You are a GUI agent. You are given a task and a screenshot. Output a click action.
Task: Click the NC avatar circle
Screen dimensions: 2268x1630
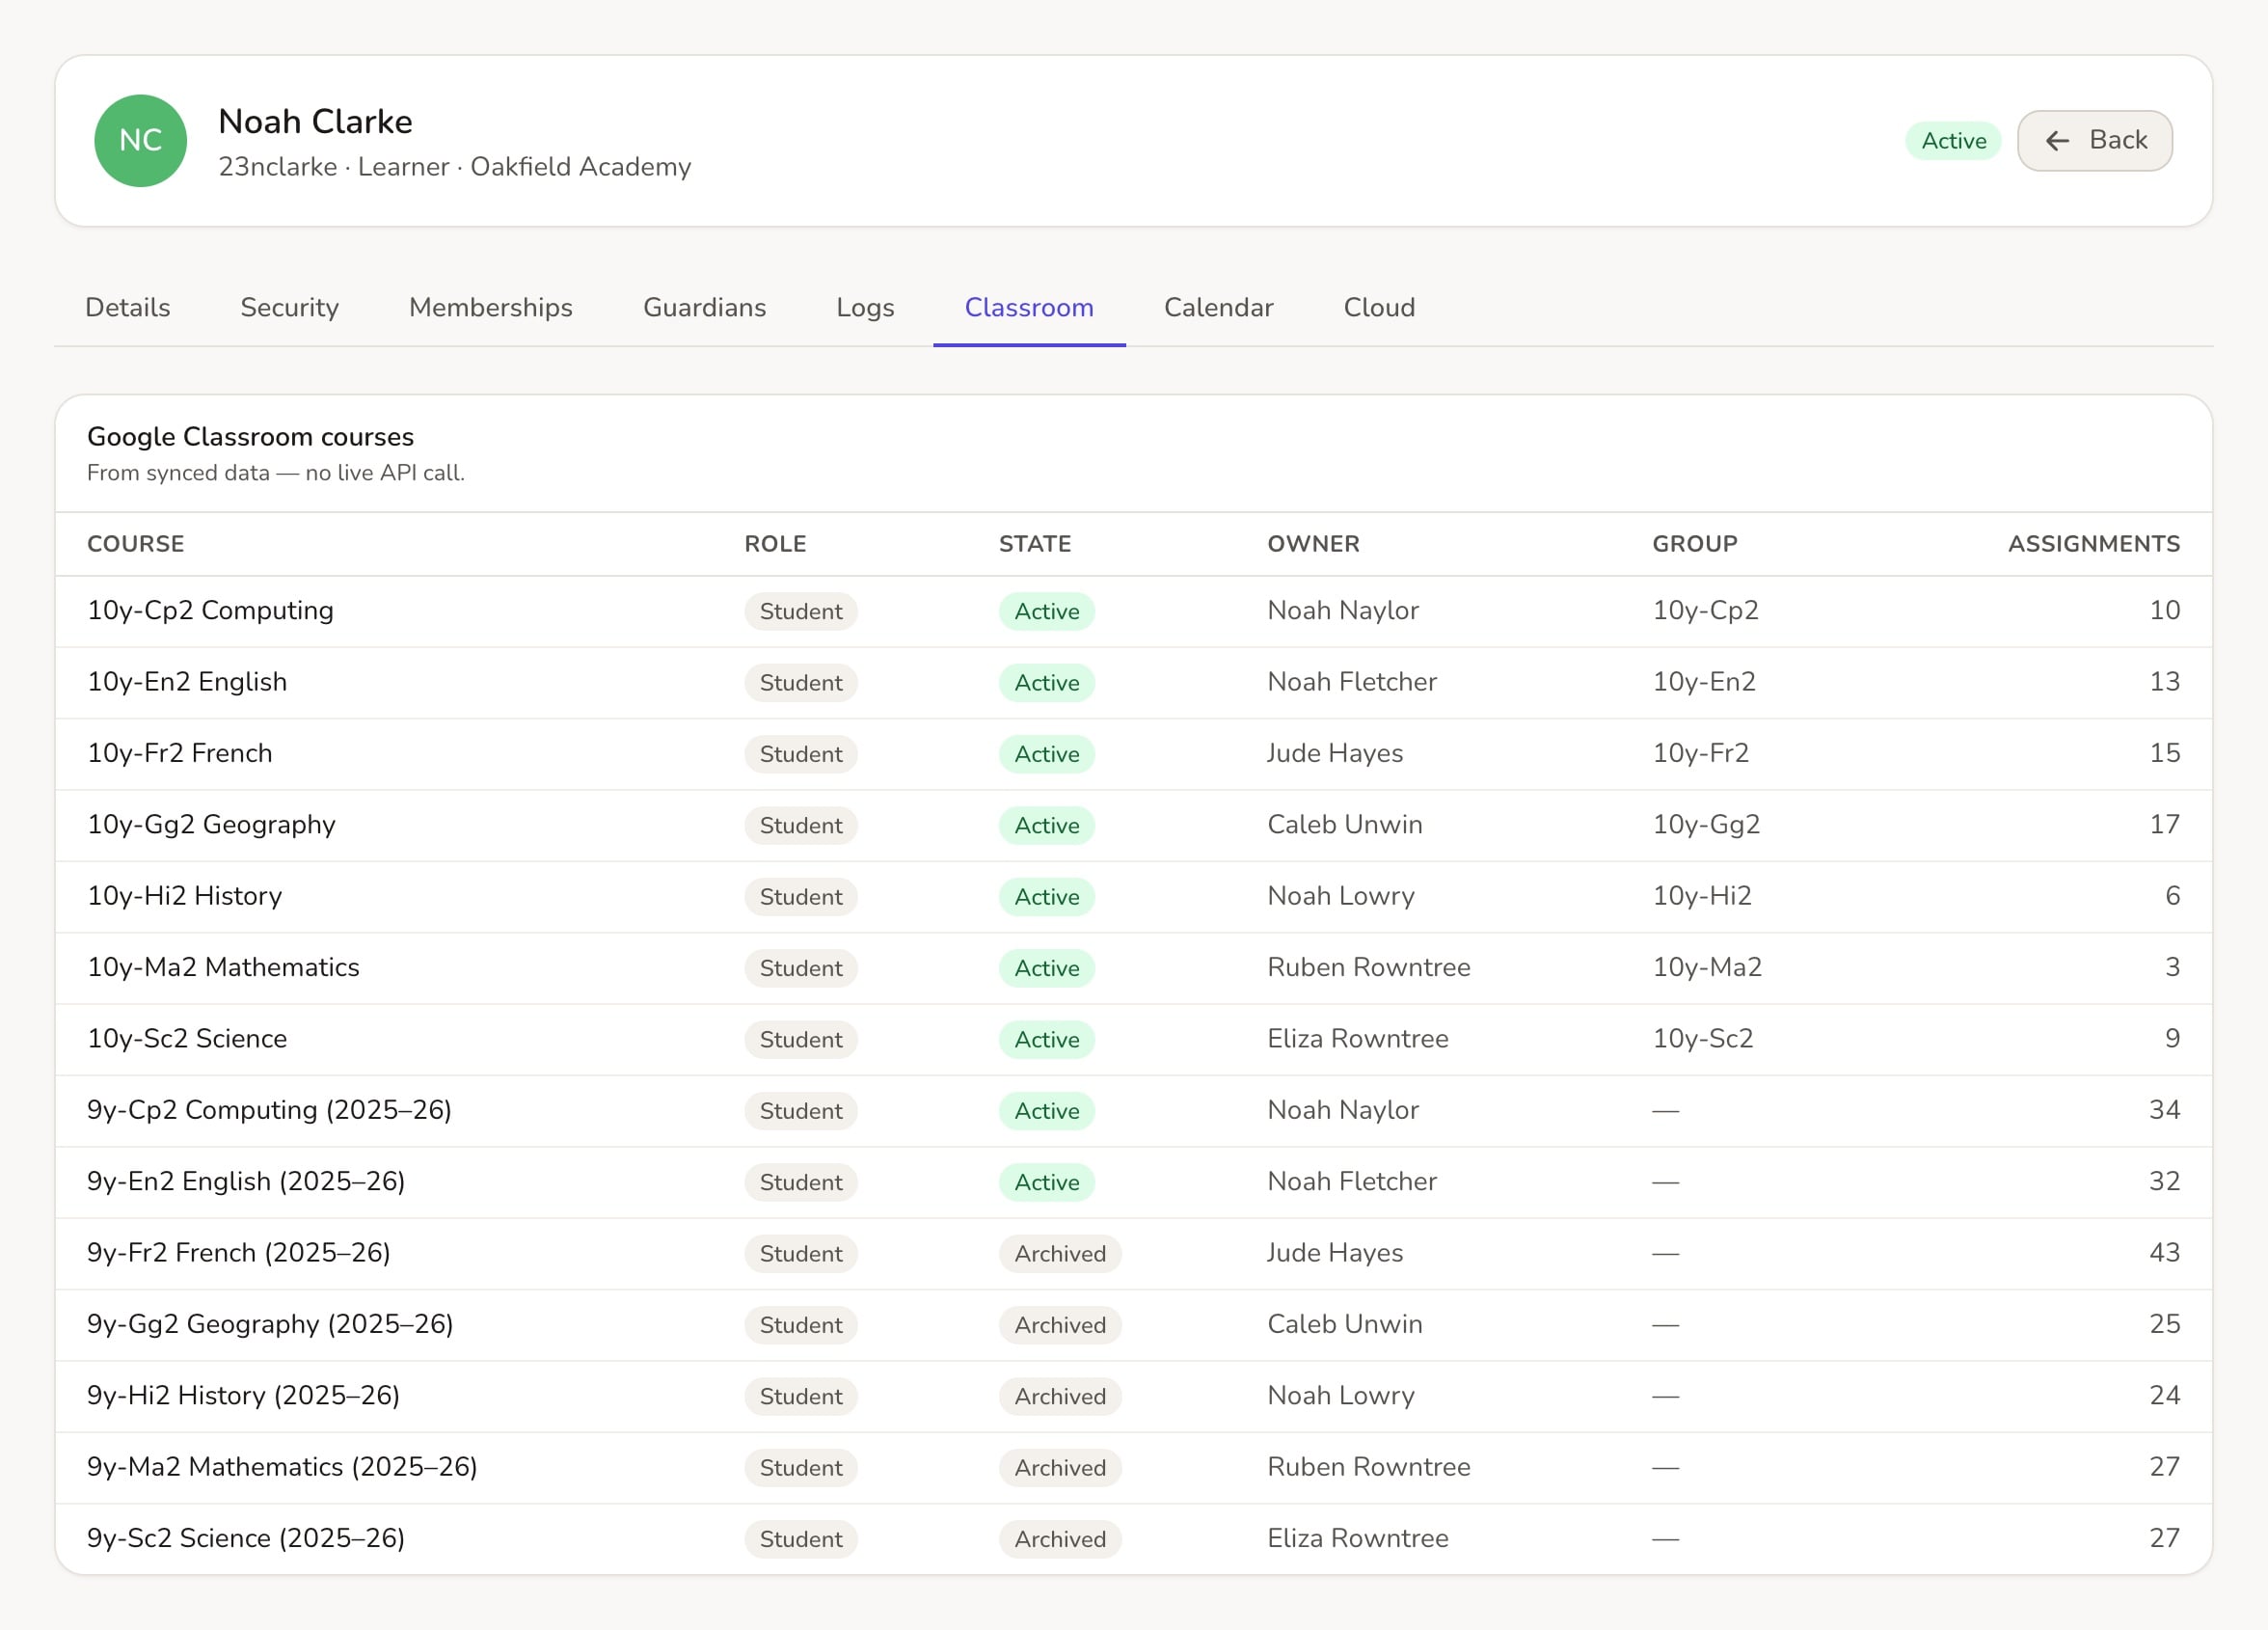coord(140,141)
